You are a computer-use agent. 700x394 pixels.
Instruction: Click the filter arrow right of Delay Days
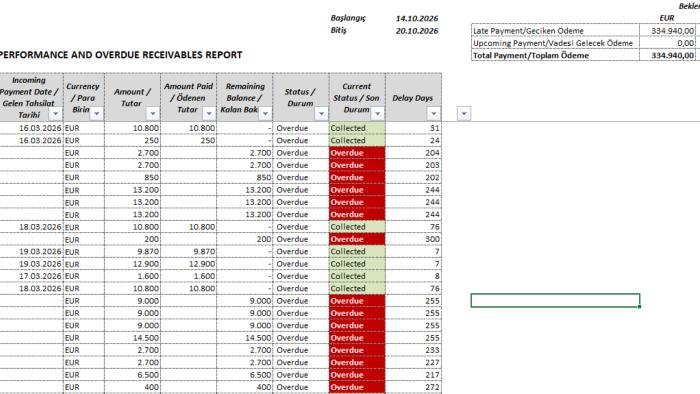pos(464,114)
